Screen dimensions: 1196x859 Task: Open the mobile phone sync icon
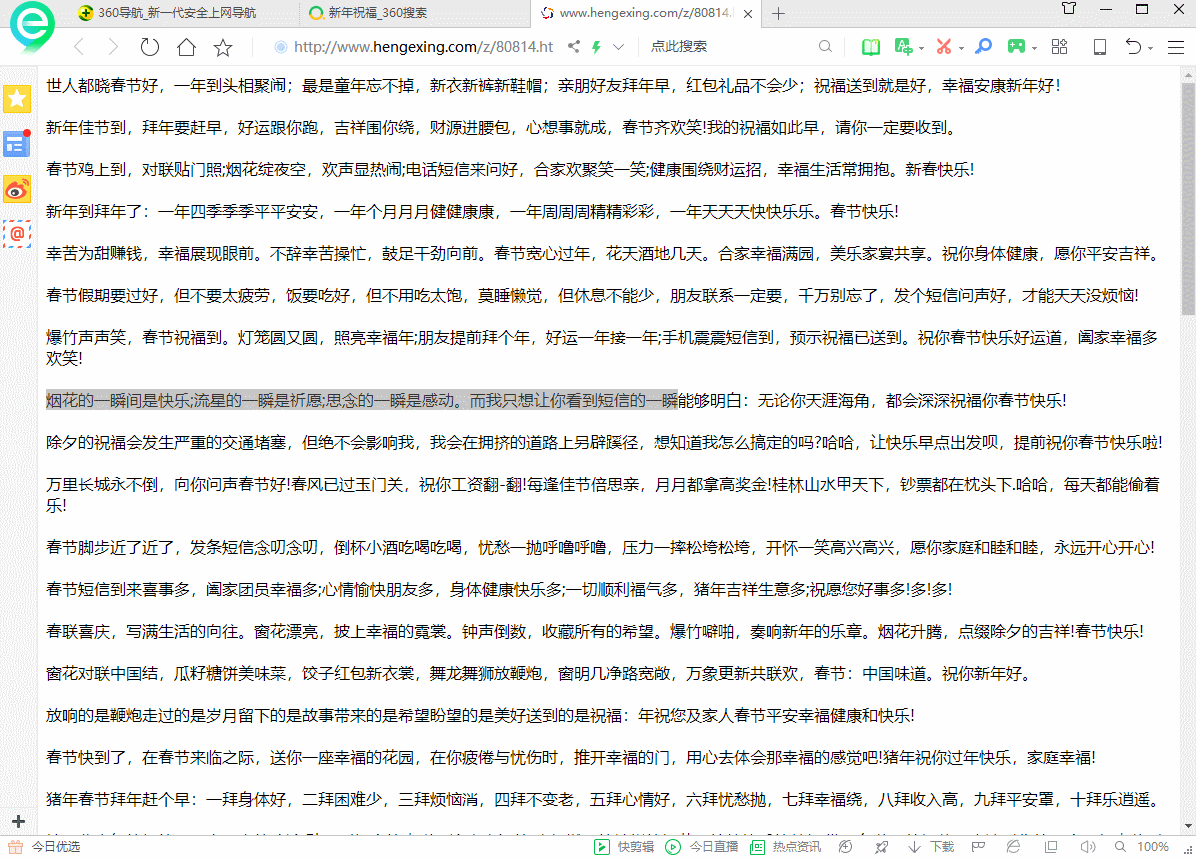[x=1099, y=47]
